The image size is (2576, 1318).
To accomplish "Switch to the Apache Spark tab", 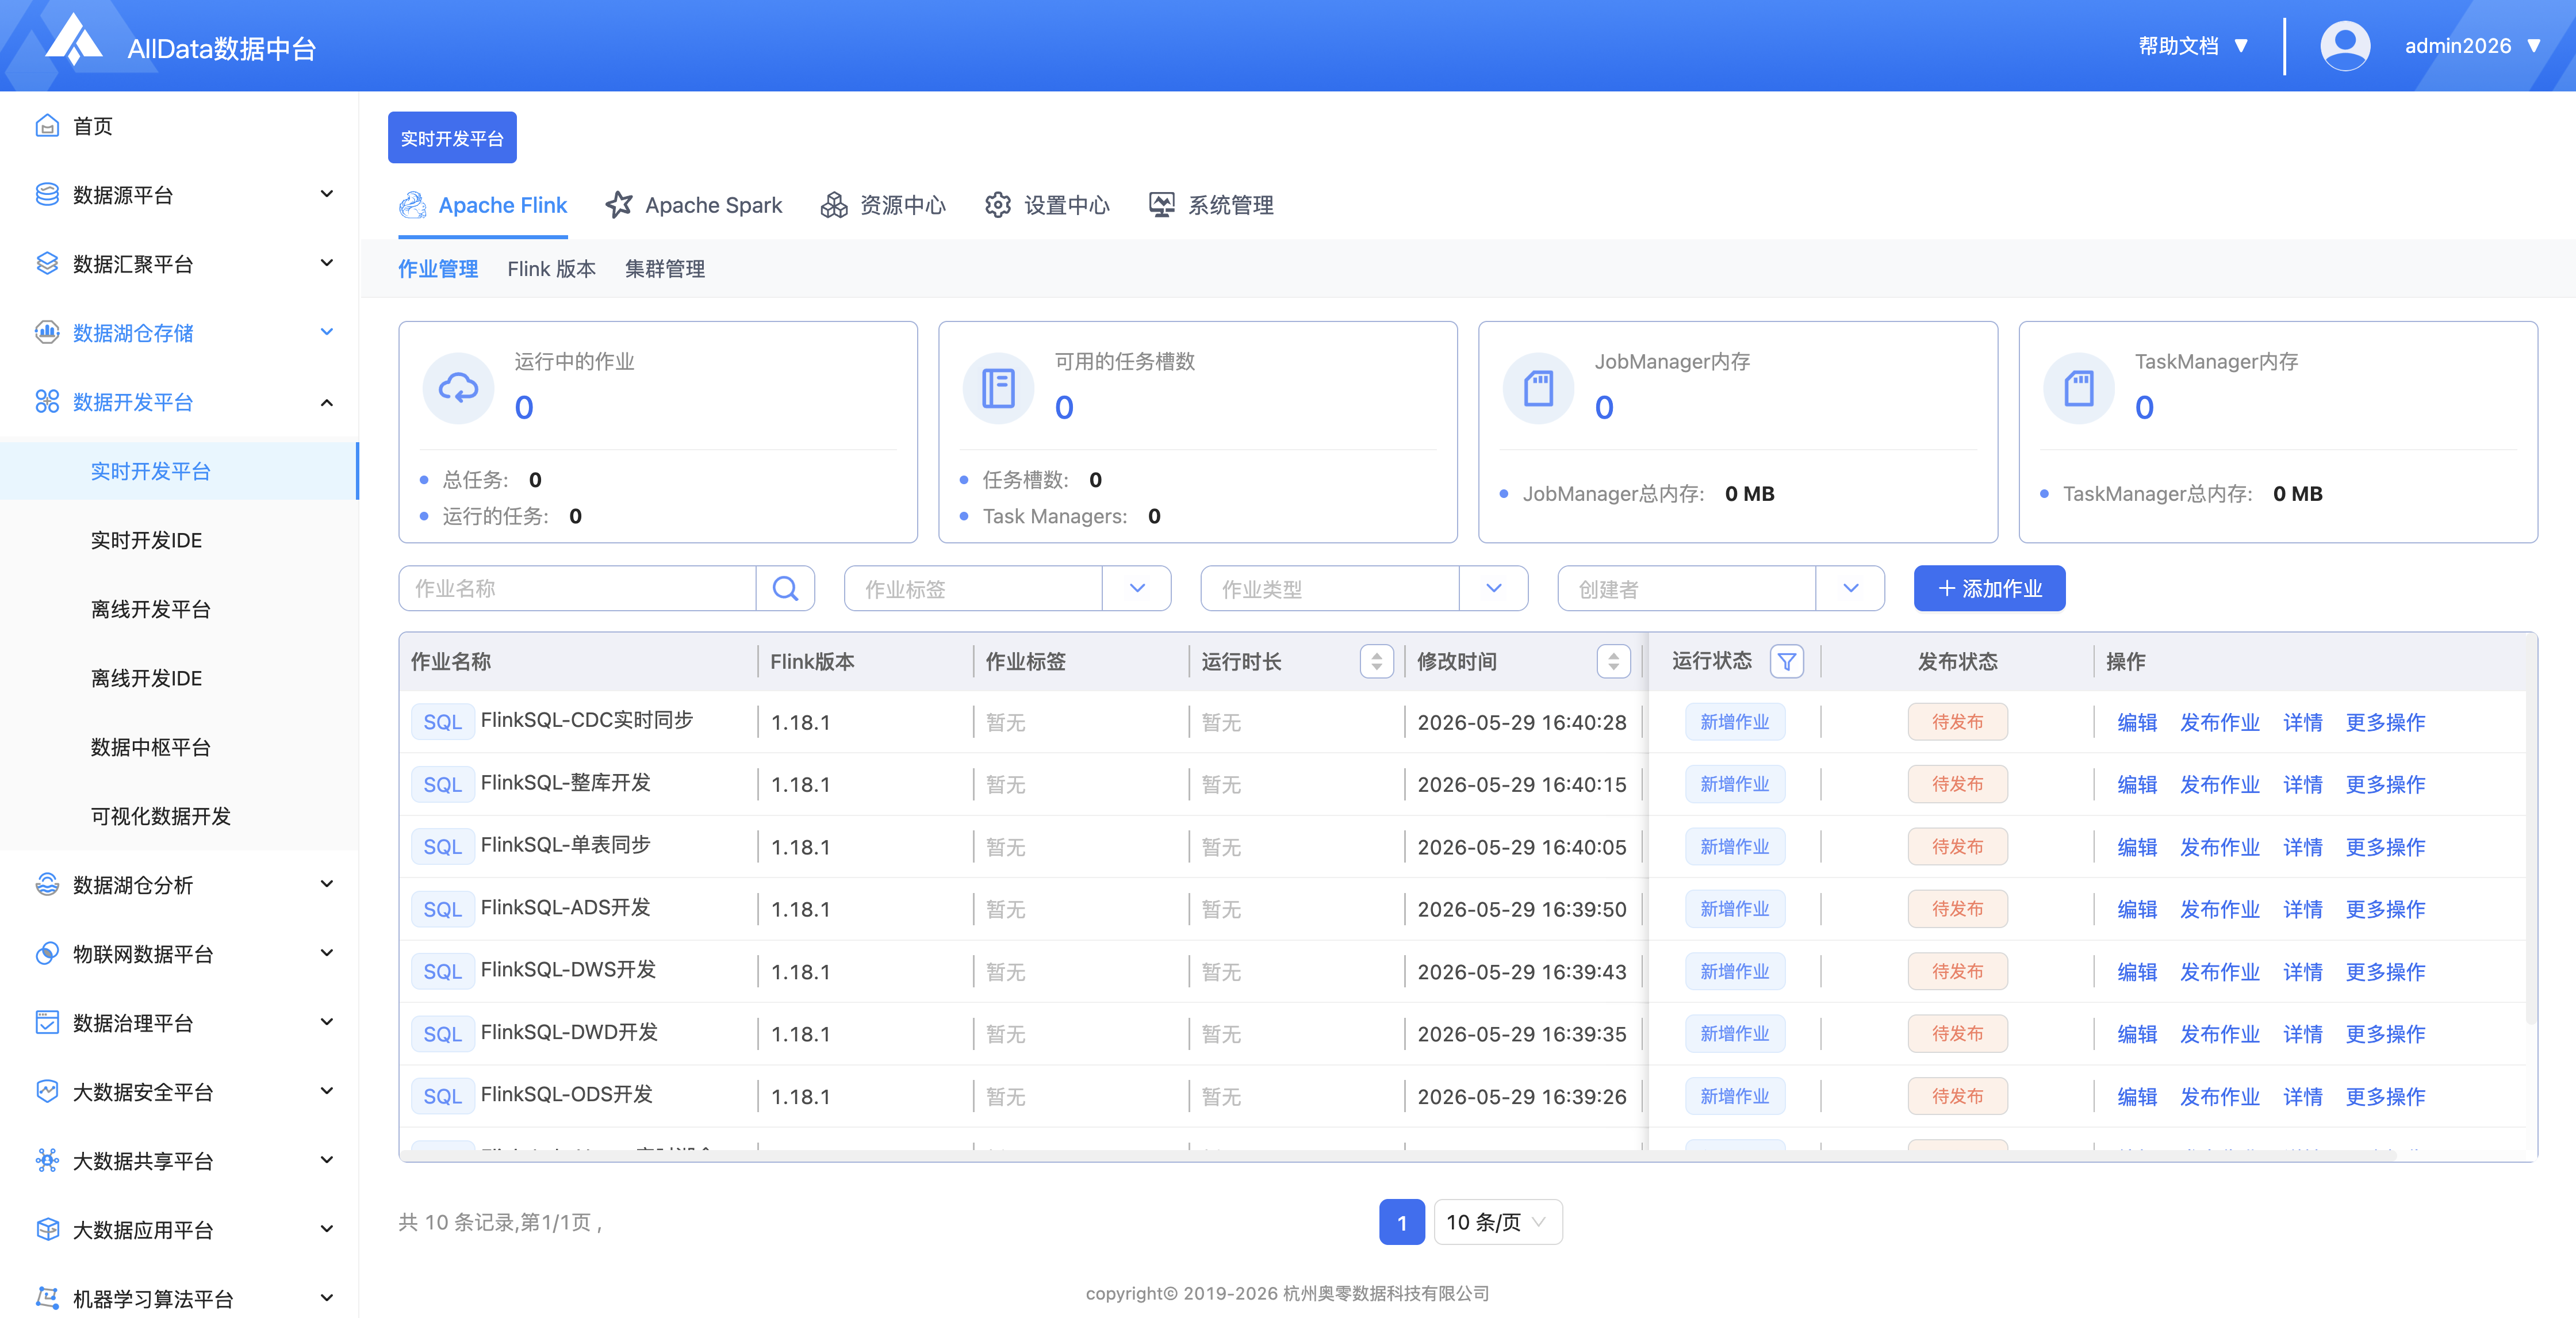I will coord(694,205).
